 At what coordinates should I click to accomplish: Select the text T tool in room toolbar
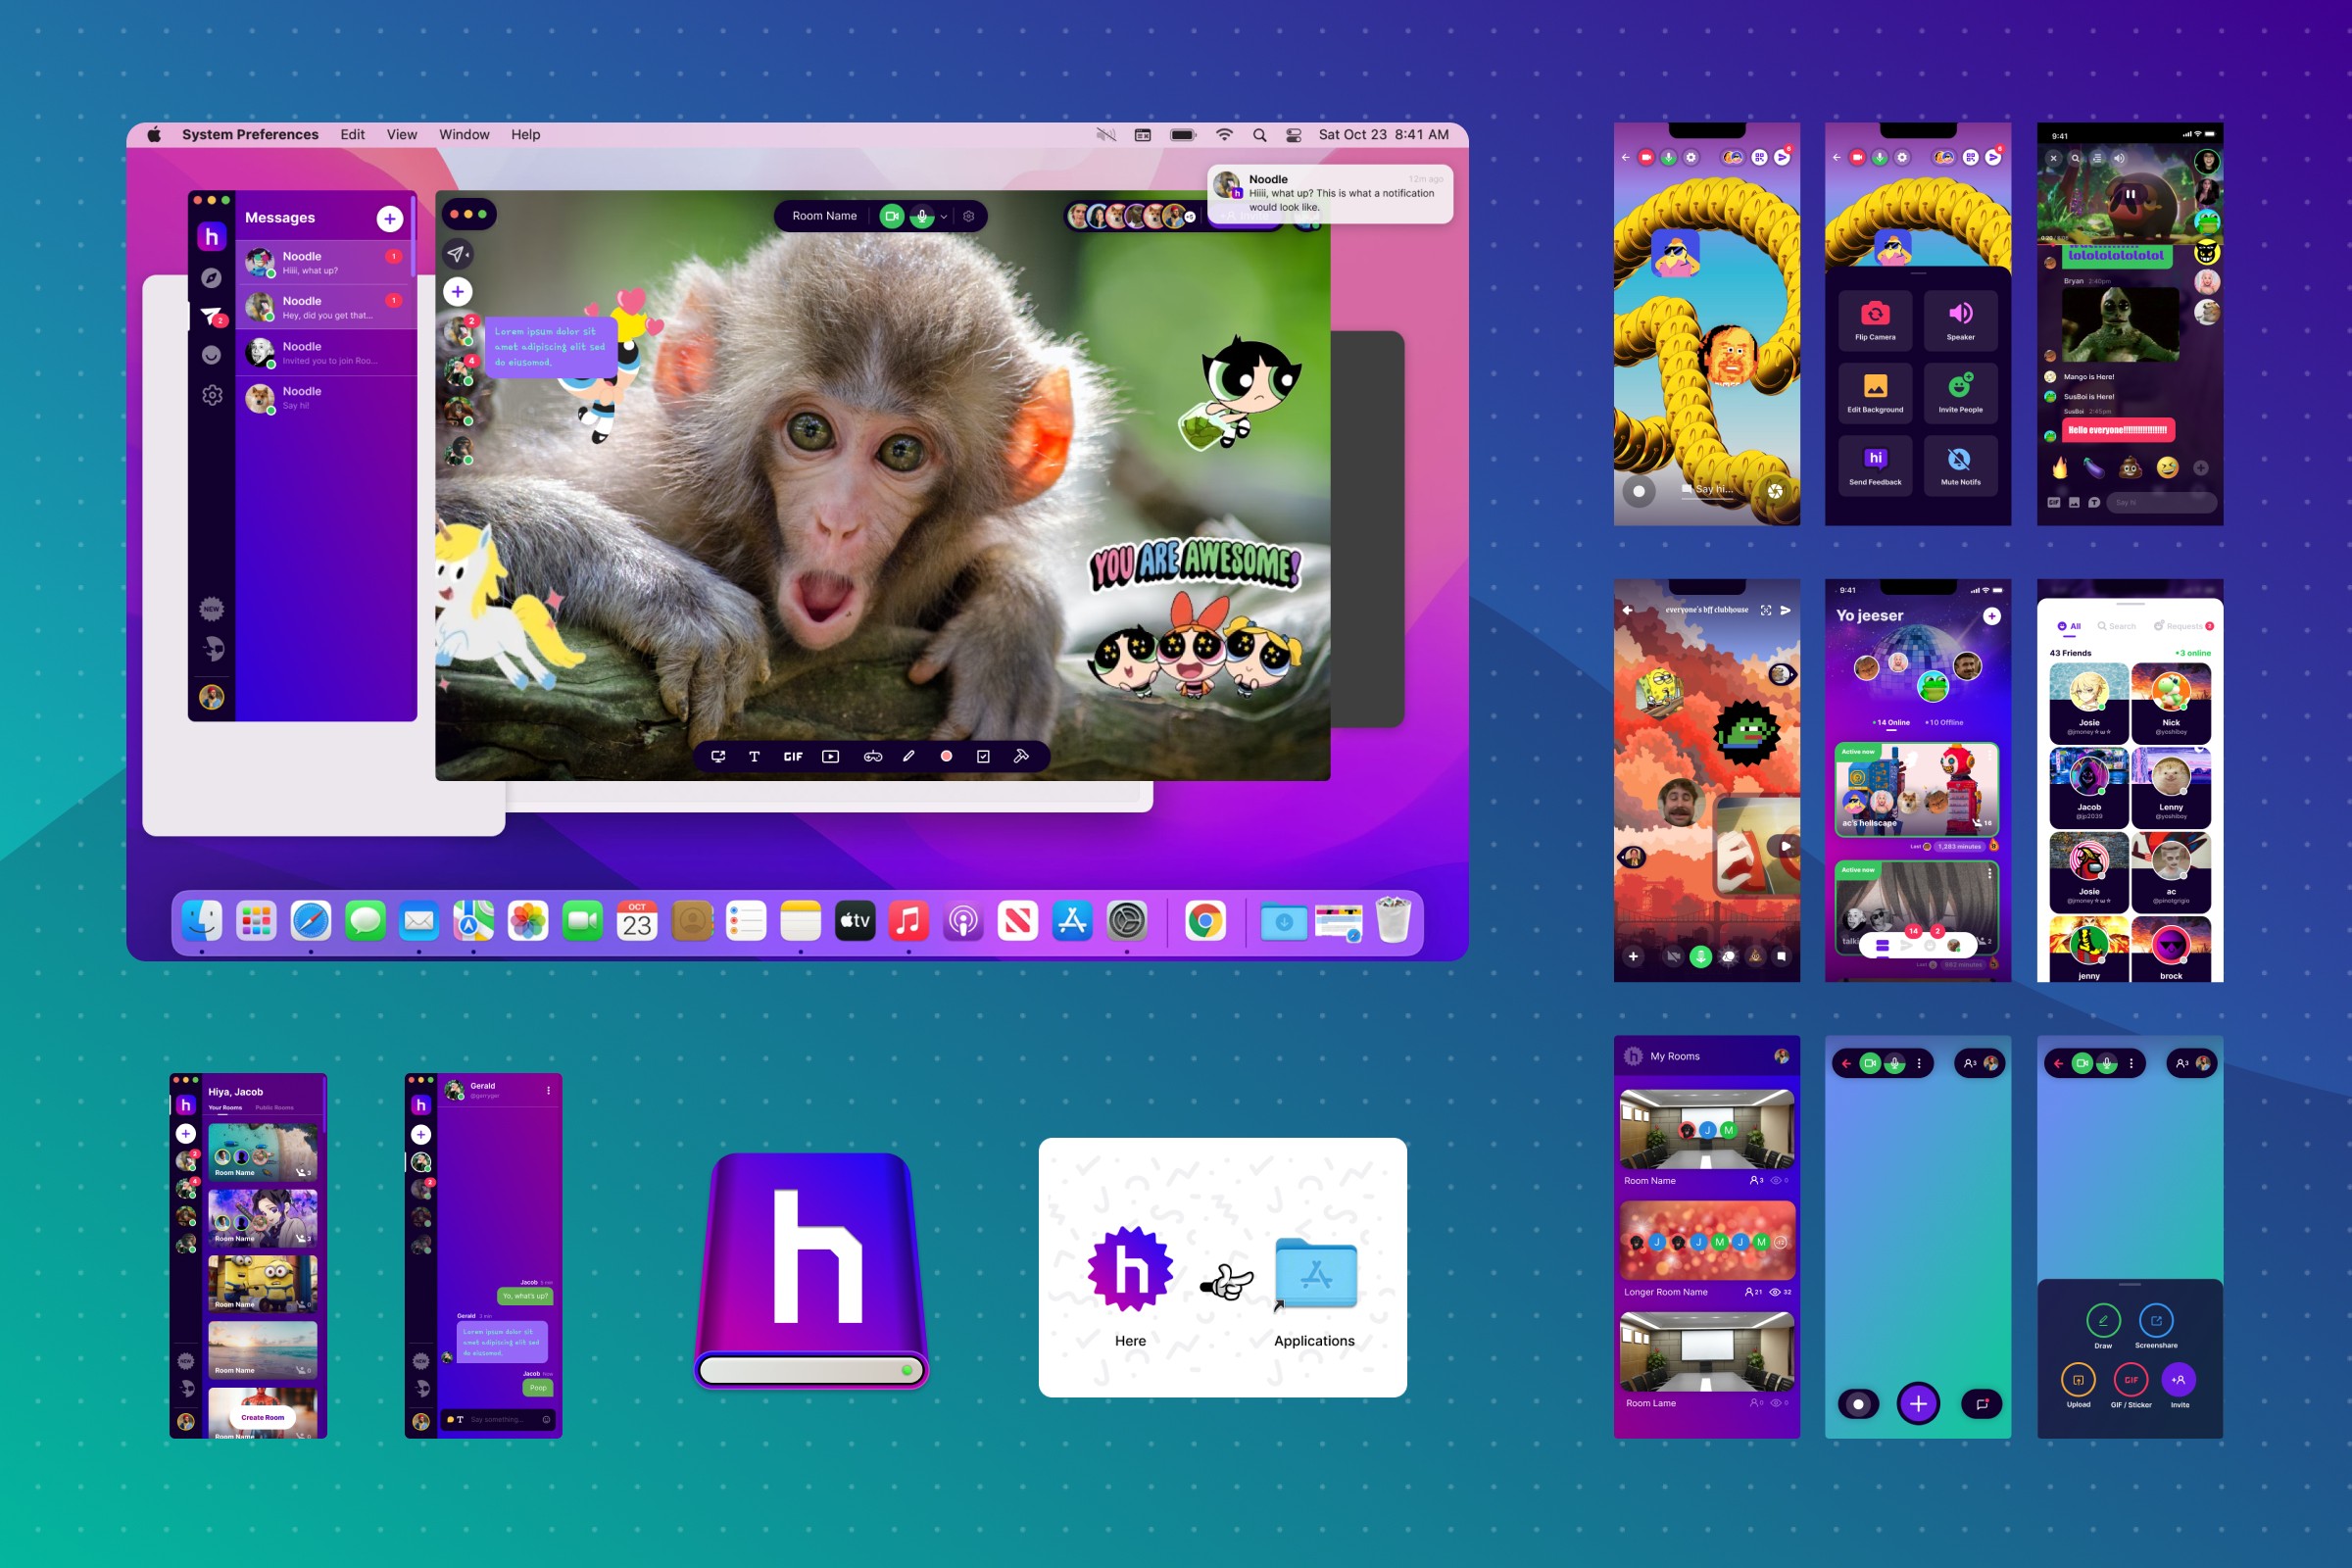[754, 756]
